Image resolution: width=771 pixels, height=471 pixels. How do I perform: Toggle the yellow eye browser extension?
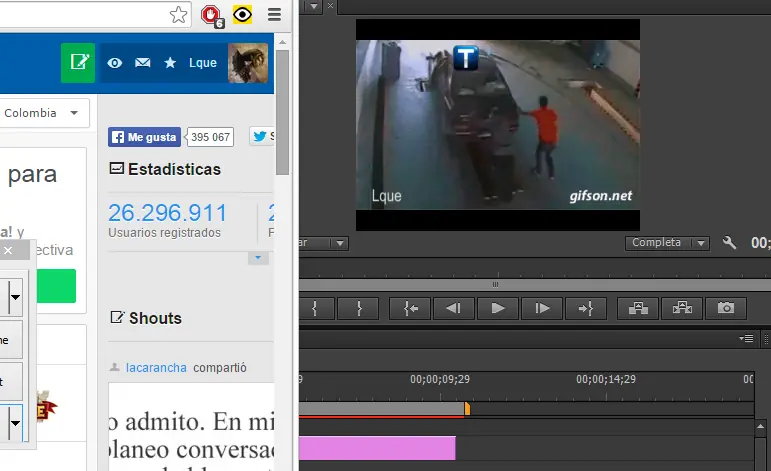(x=242, y=15)
